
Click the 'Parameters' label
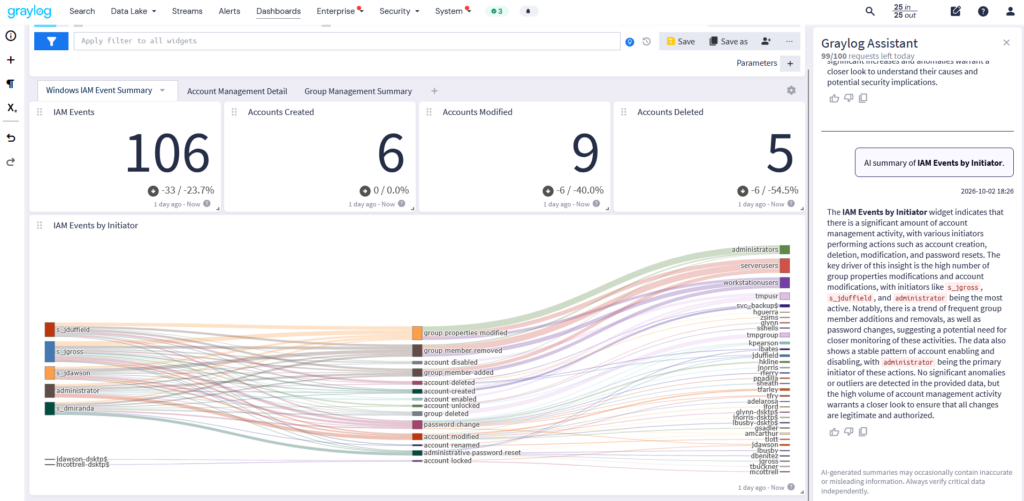click(x=756, y=63)
